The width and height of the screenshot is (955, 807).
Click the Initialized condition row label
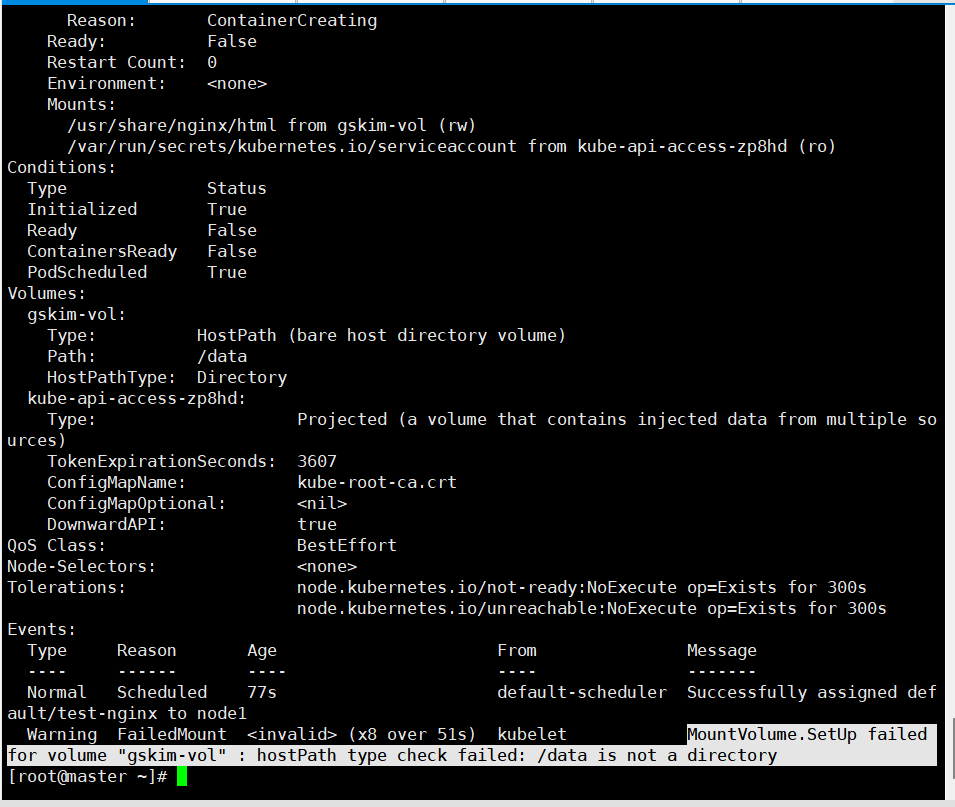82,210
